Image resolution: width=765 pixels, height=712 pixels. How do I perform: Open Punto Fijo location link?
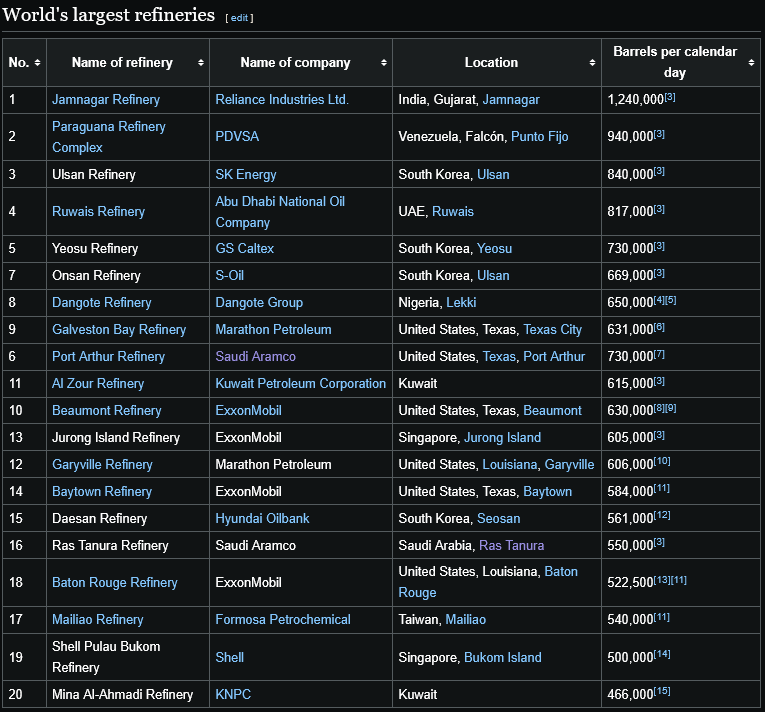click(540, 137)
